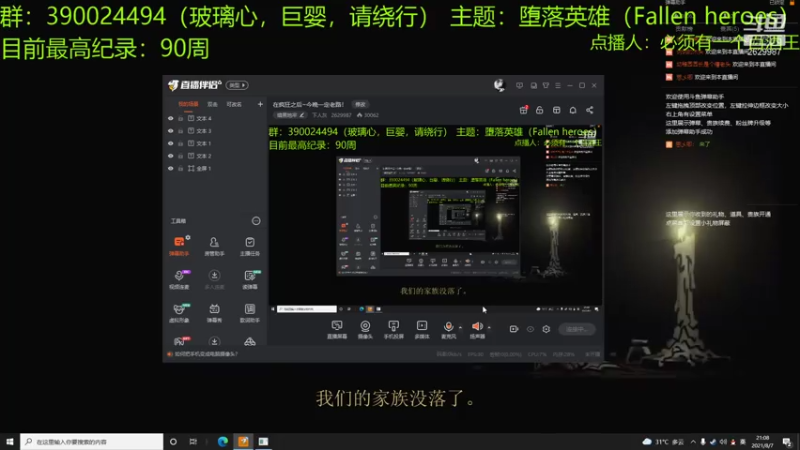Click the 修改 edit title button
The width and height of the screenshot is (800, 450).
click(360, 105)
